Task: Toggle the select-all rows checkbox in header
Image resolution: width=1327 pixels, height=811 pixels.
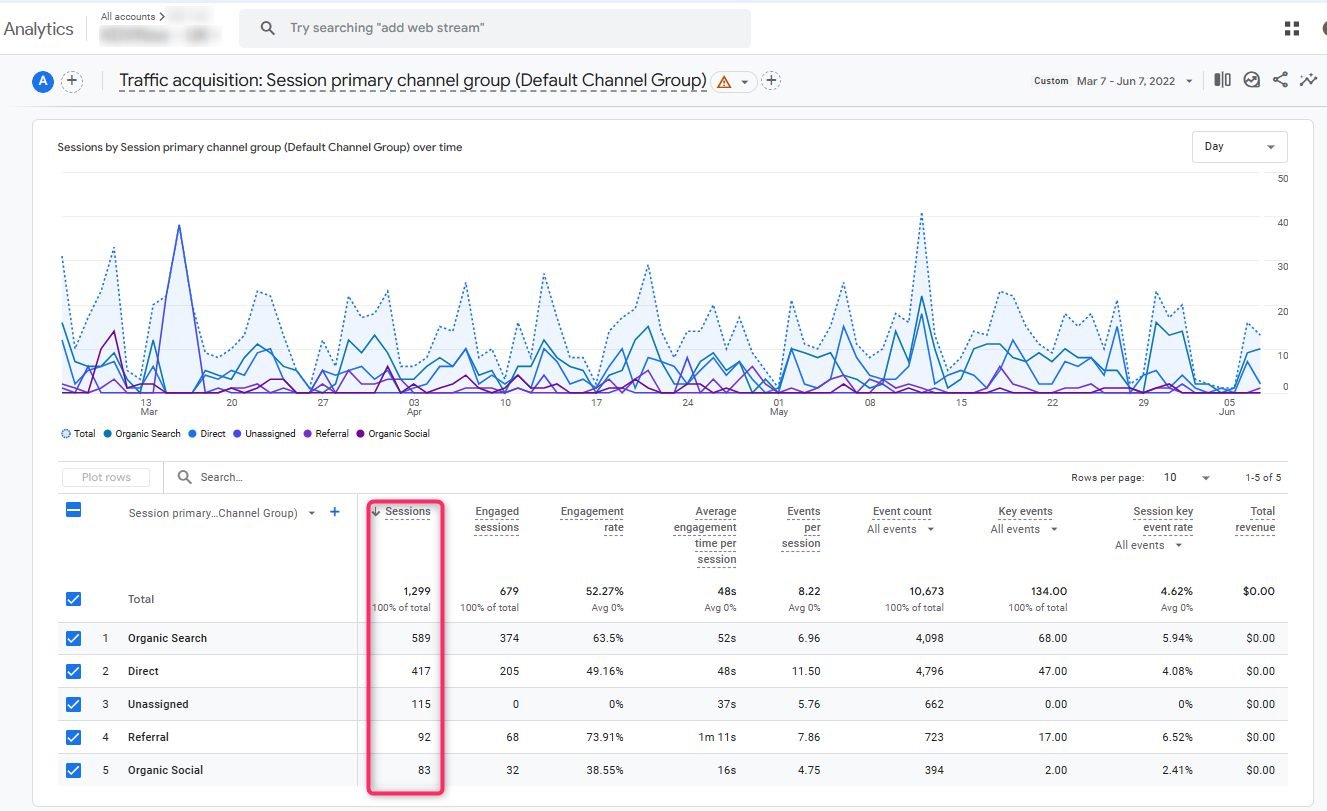Action: [73, 510]
